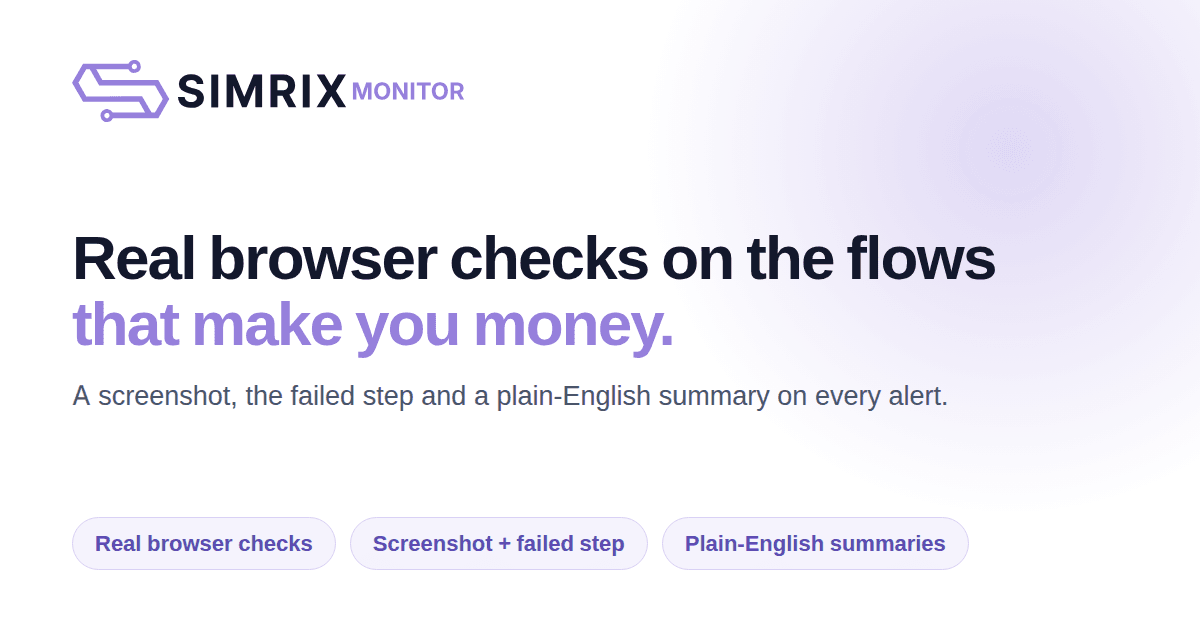1200x630 pixels.
Task: Click the bottom node dot of the logo
Action: click(x=107, y=116)
